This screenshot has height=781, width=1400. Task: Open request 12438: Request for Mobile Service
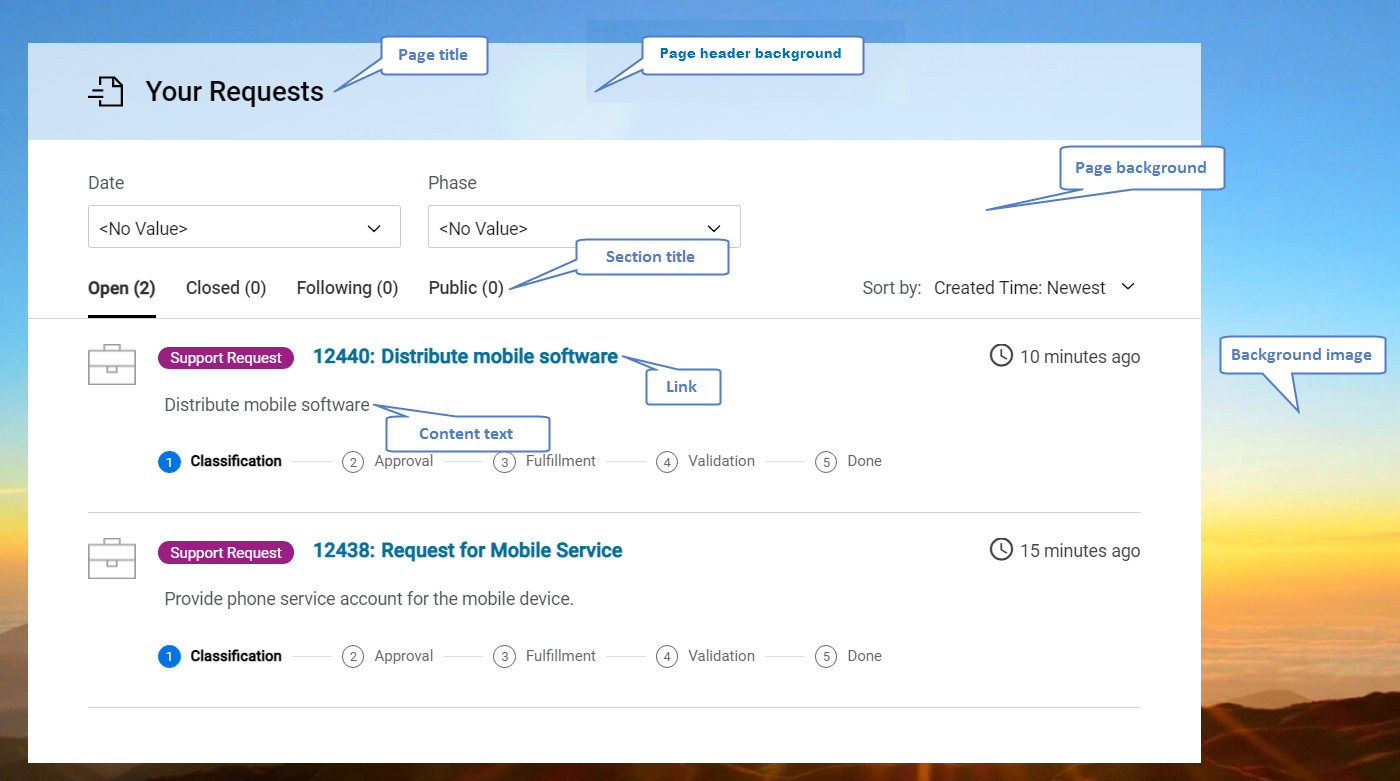pyautogui.click(x=467, y=550)
